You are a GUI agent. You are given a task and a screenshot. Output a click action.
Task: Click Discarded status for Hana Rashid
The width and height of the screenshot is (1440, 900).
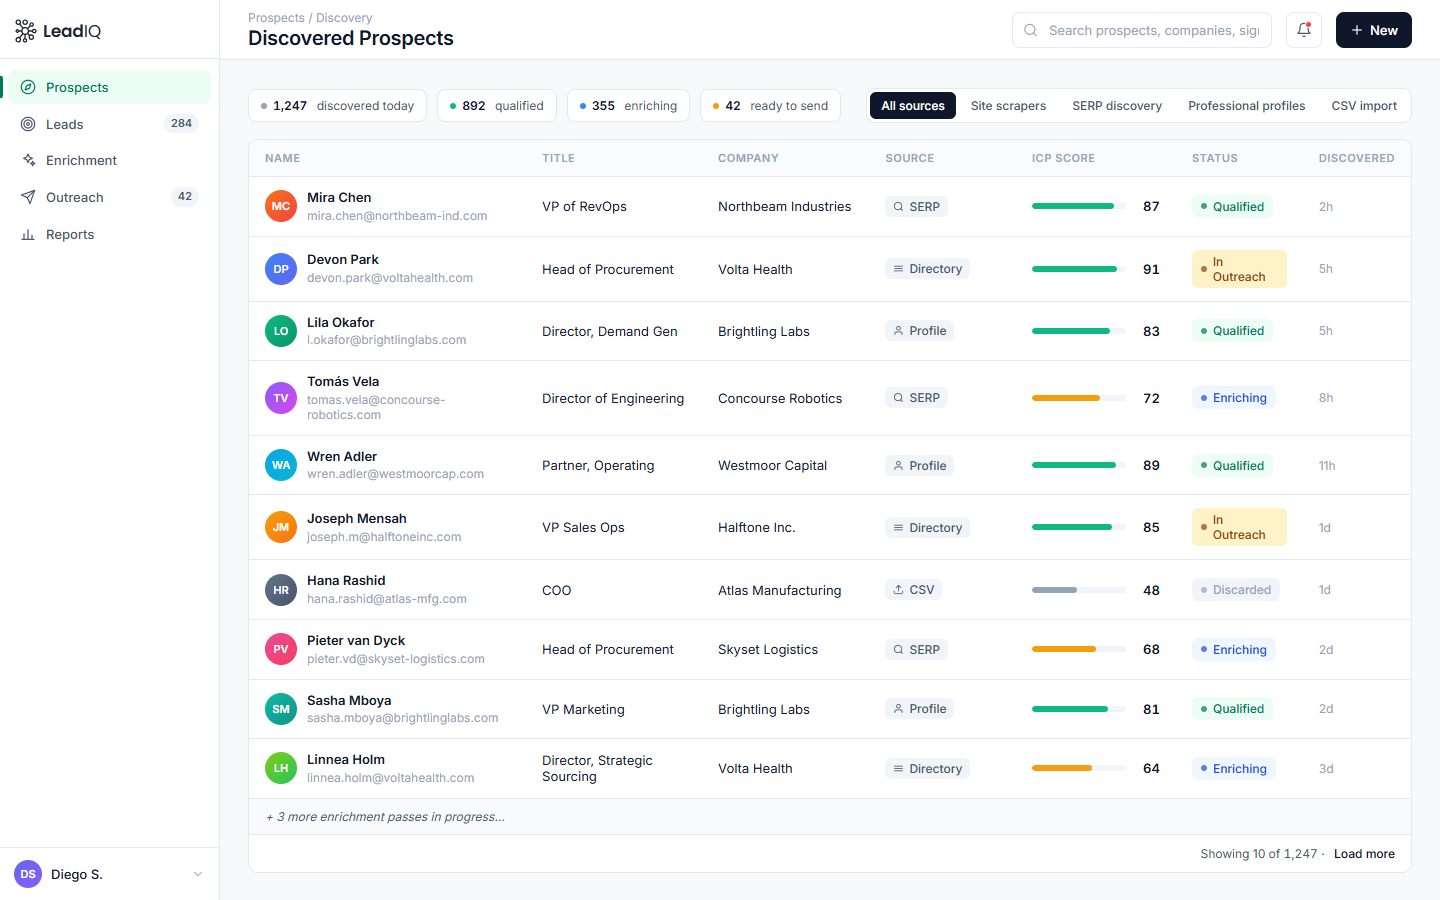click(x=1236, y=590)
